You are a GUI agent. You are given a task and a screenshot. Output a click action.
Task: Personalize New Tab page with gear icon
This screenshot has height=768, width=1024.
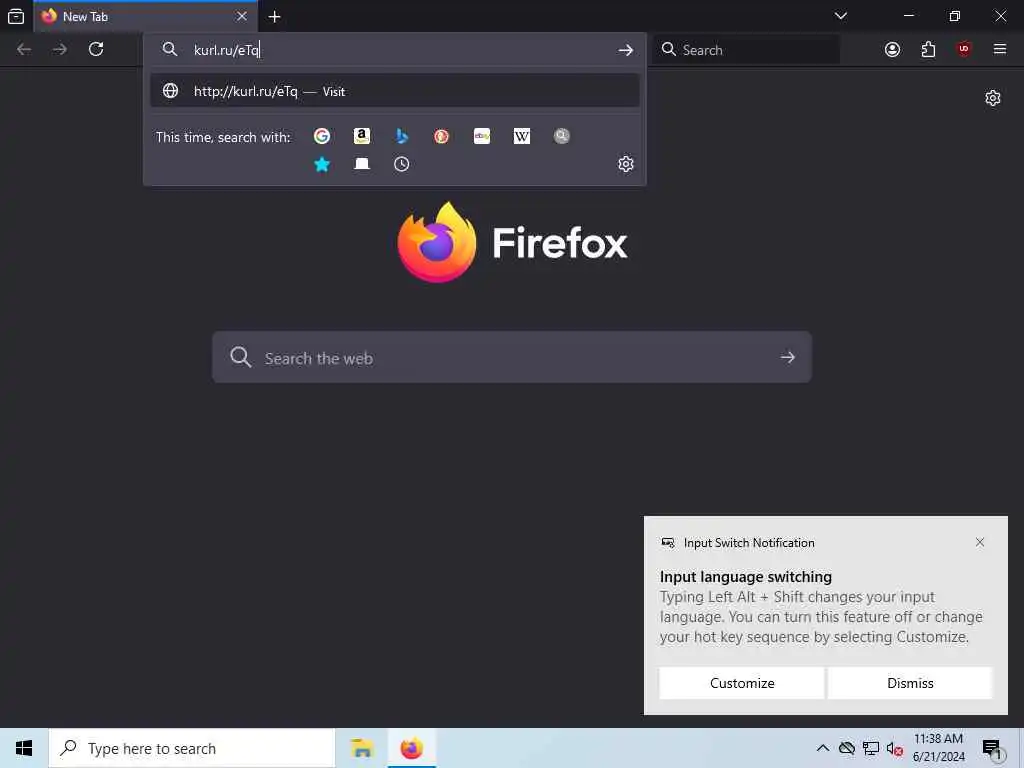click(993, 98)
